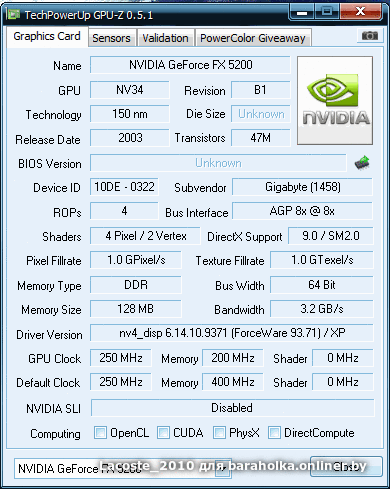Screen dimensions: 390x489
Task: Click the Memory Size field 128 MB
Action: pos(136,309)
